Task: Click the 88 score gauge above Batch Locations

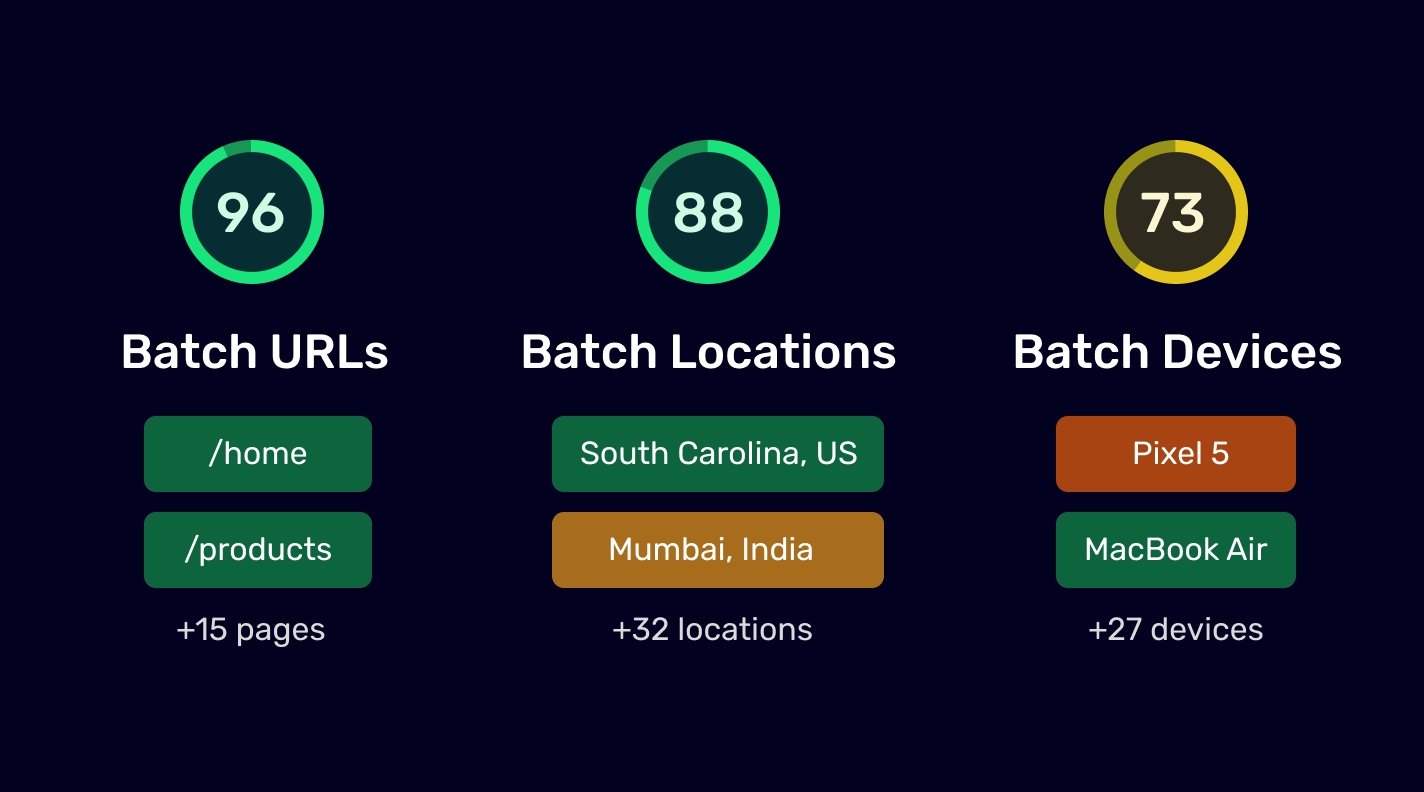Action: pyautogui.click(x=707, y=211)
